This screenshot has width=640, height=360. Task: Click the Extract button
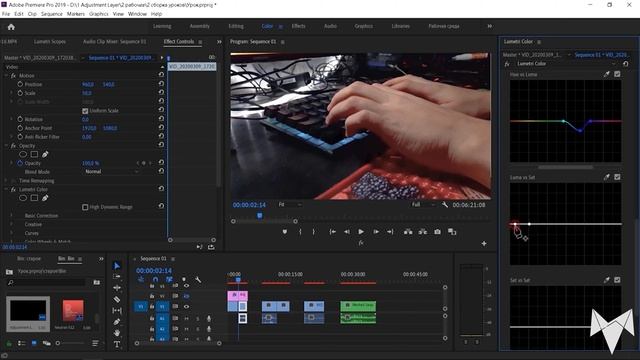[423, 232]
